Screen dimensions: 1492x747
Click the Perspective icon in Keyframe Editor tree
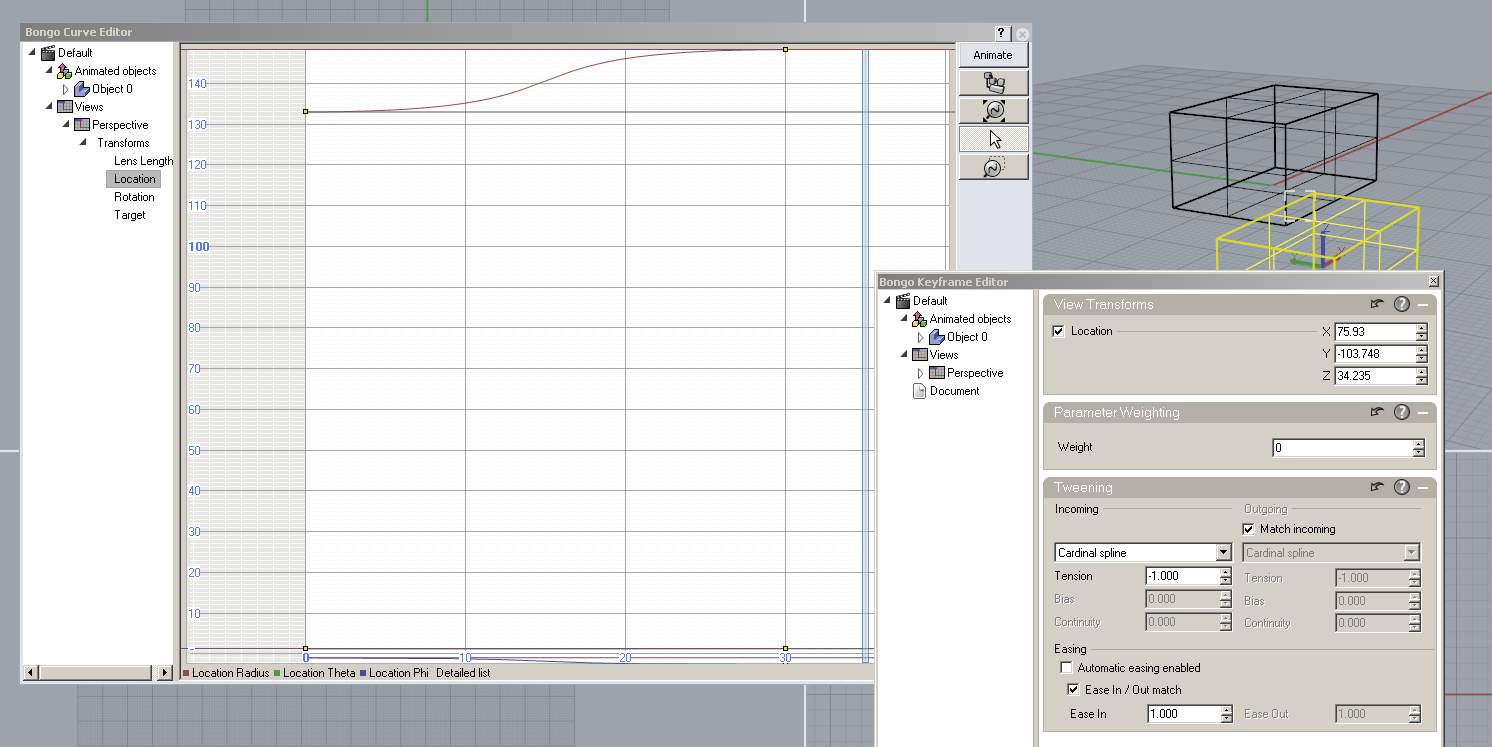point(937,373)
